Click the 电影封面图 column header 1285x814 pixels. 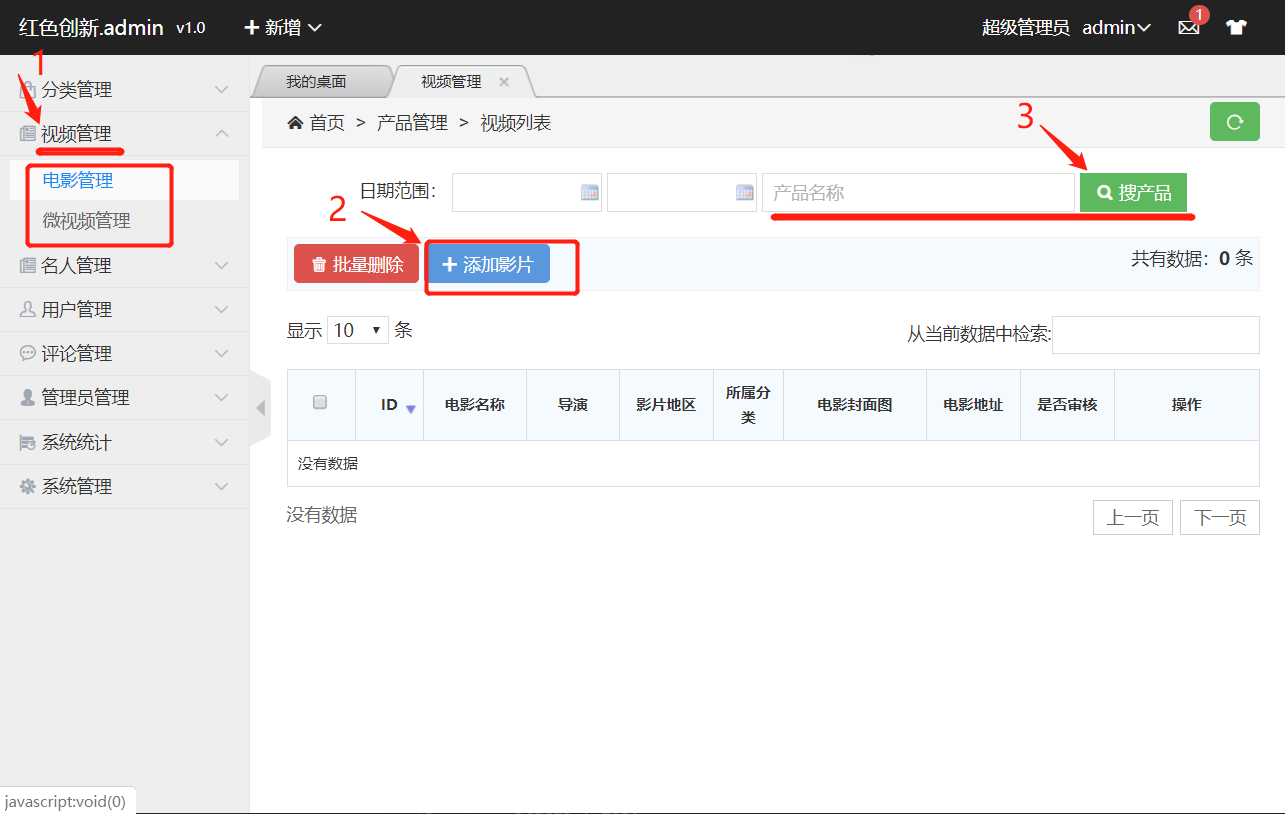[x=855, y=405]
